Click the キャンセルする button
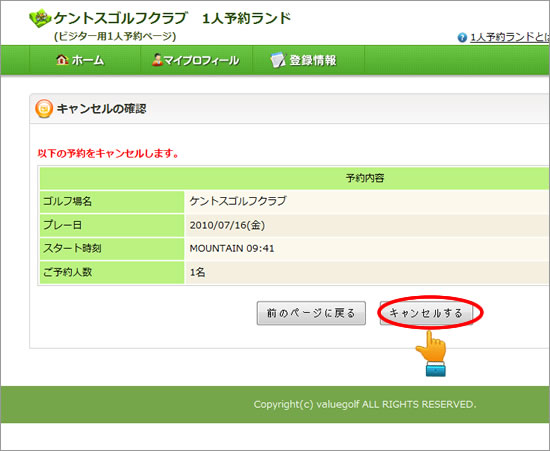The image size is (550, 451). (426, 313)
